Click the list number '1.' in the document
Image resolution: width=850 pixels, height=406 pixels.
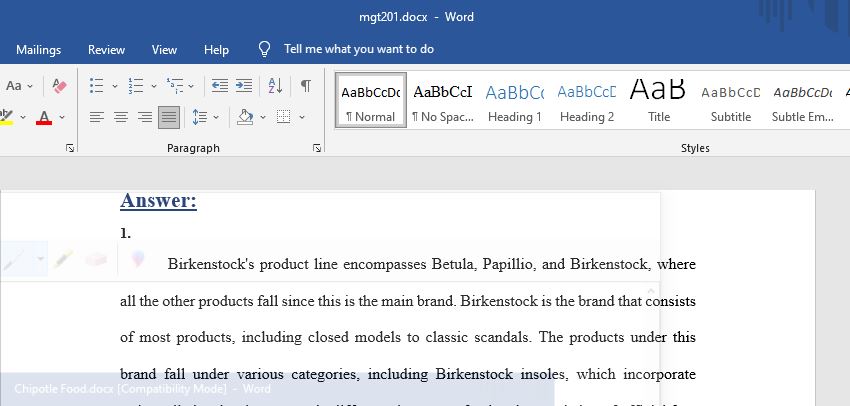click(x=125, y=233)
